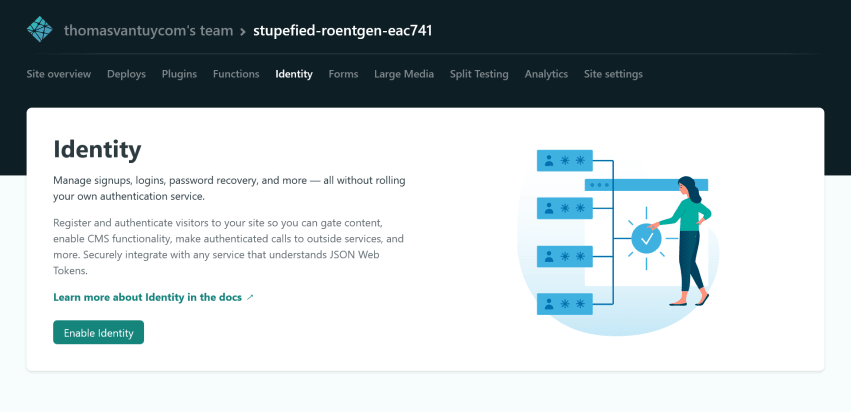Image resolution: width=851 pixels, height=412 pixels.
Task: View the Analytics tab
Action: tap(546, 74)
